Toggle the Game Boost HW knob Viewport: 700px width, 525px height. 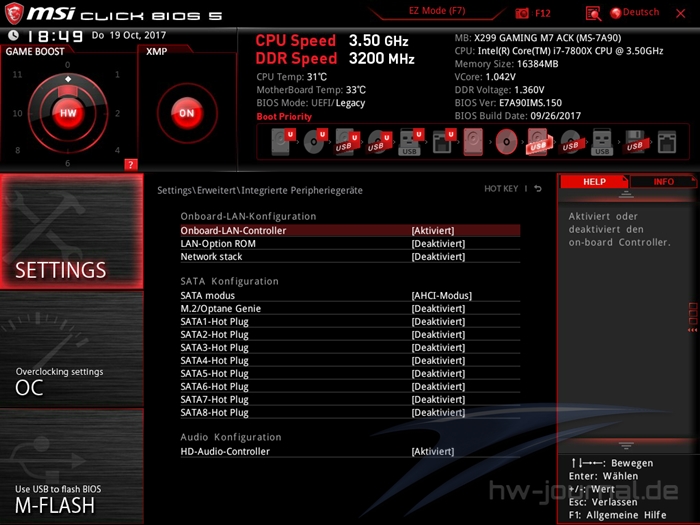68,113
